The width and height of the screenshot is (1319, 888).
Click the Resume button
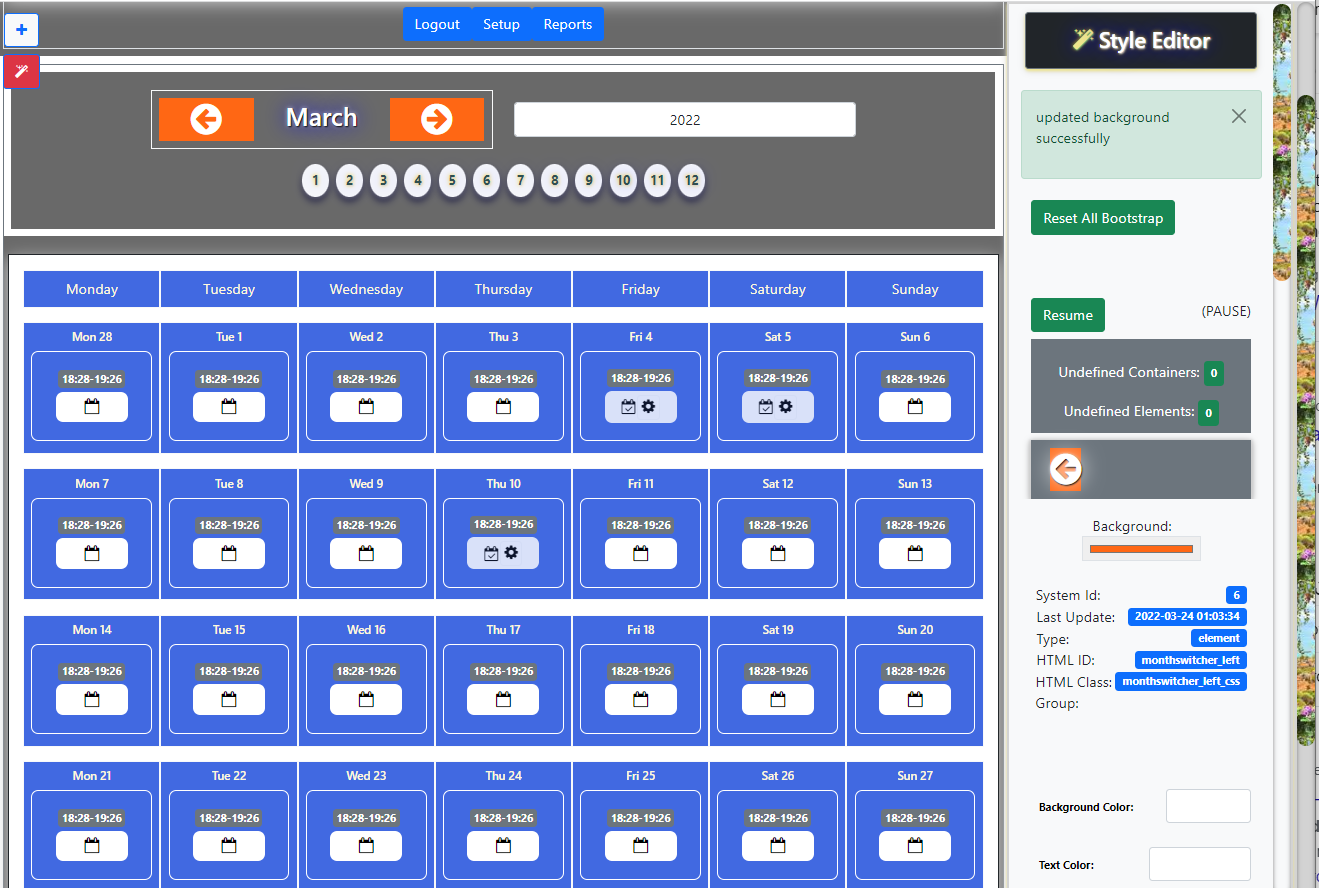pos(1068,315)
